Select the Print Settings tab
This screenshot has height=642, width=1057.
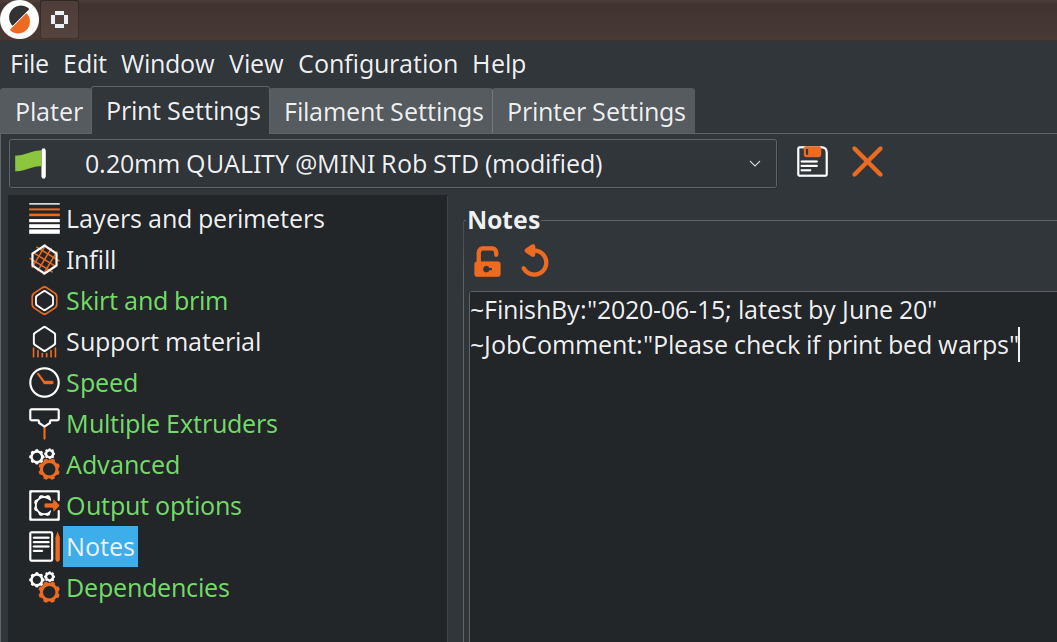tap(183, 111)
